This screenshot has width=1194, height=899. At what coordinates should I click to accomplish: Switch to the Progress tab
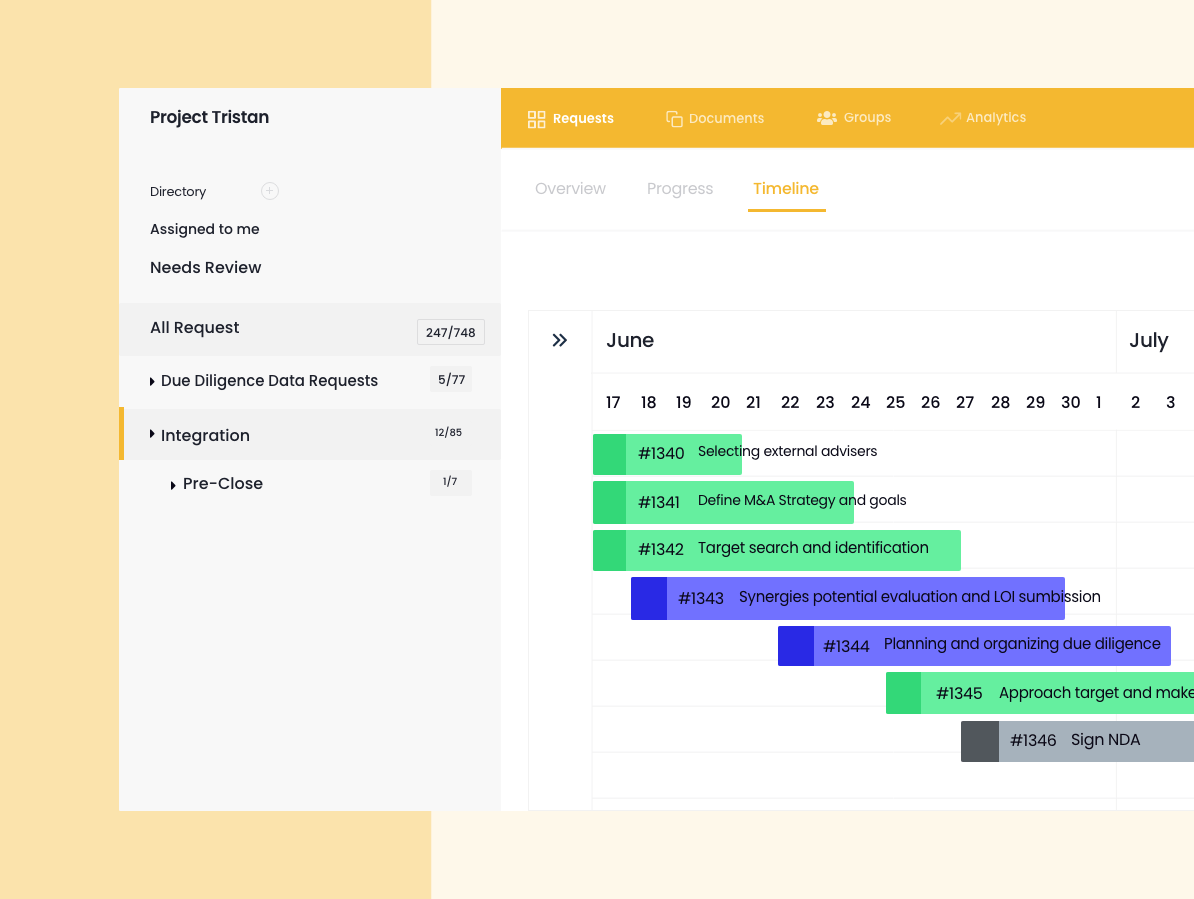coord(680,189)
